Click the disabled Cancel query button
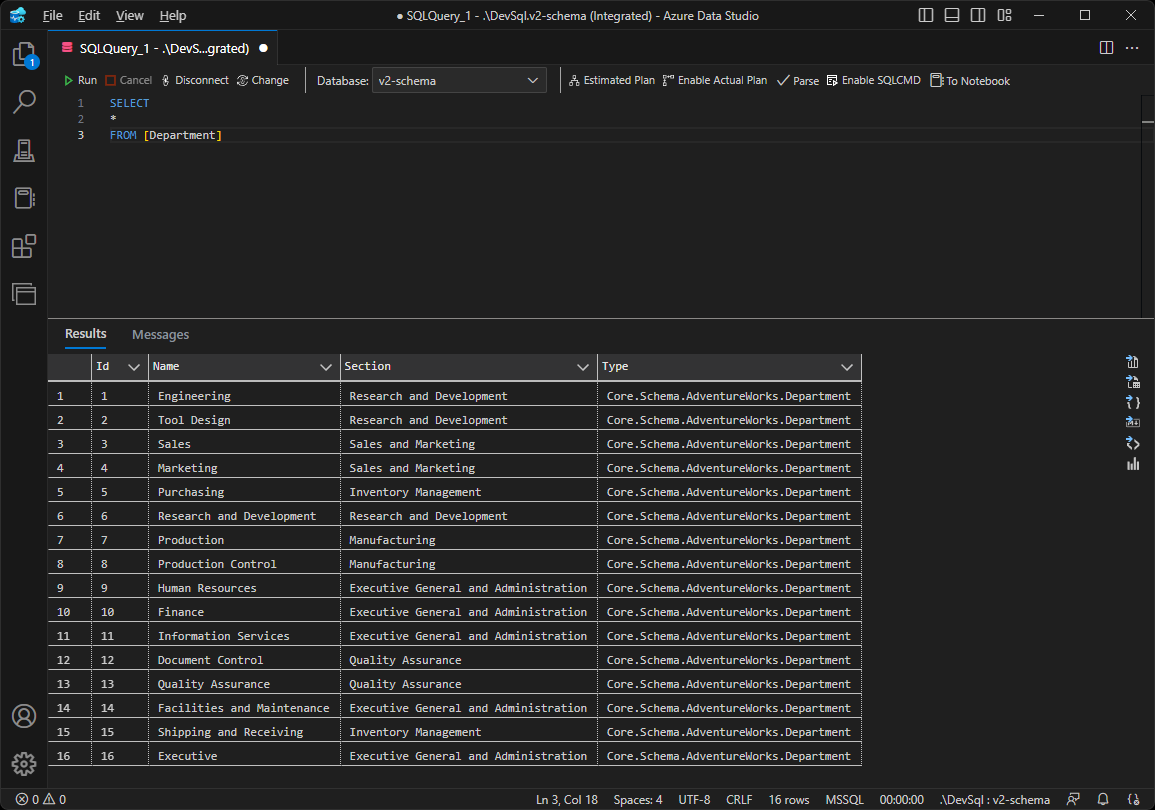 click(x=129, y=80)
